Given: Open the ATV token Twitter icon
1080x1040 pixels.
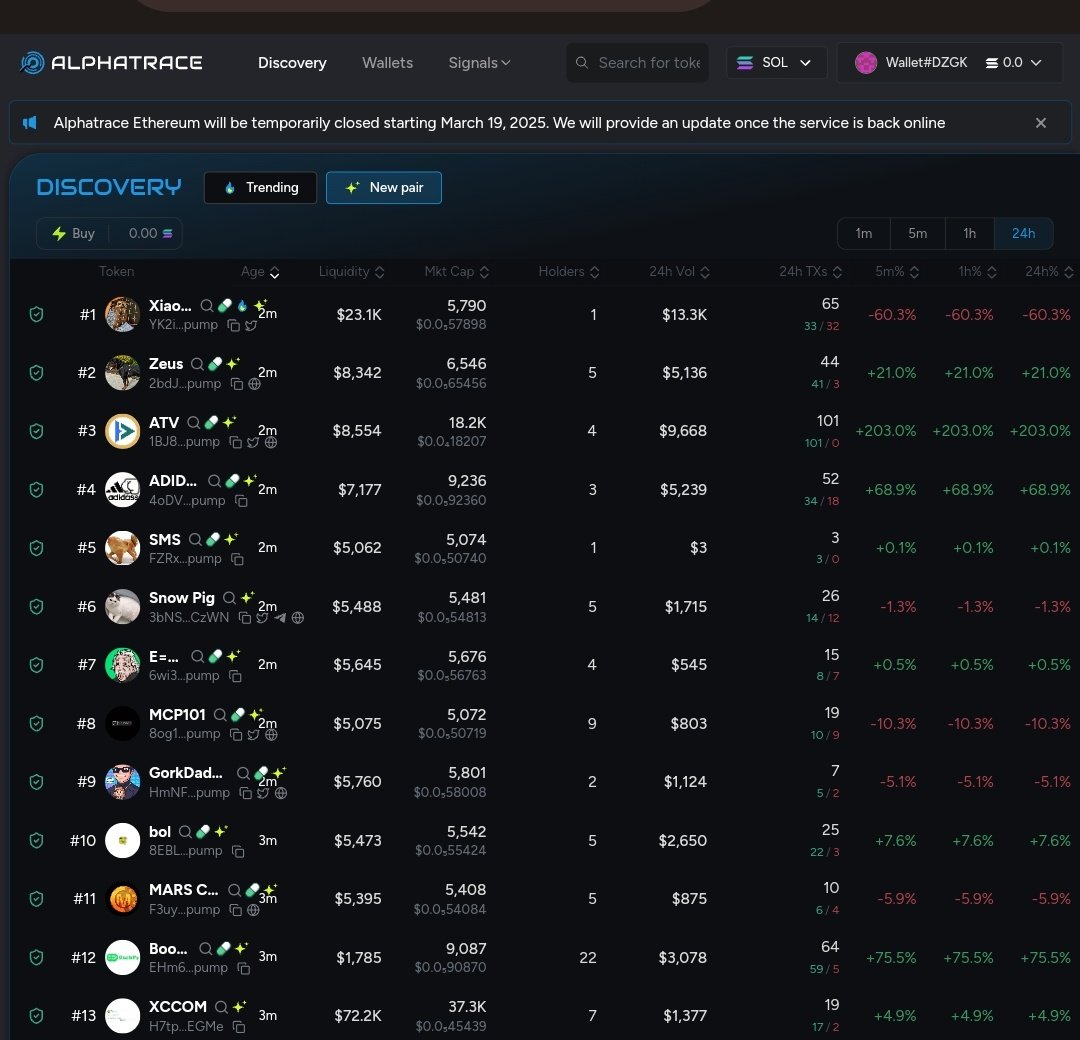Looking at the screenshot, I should click(x=253, y=442).
